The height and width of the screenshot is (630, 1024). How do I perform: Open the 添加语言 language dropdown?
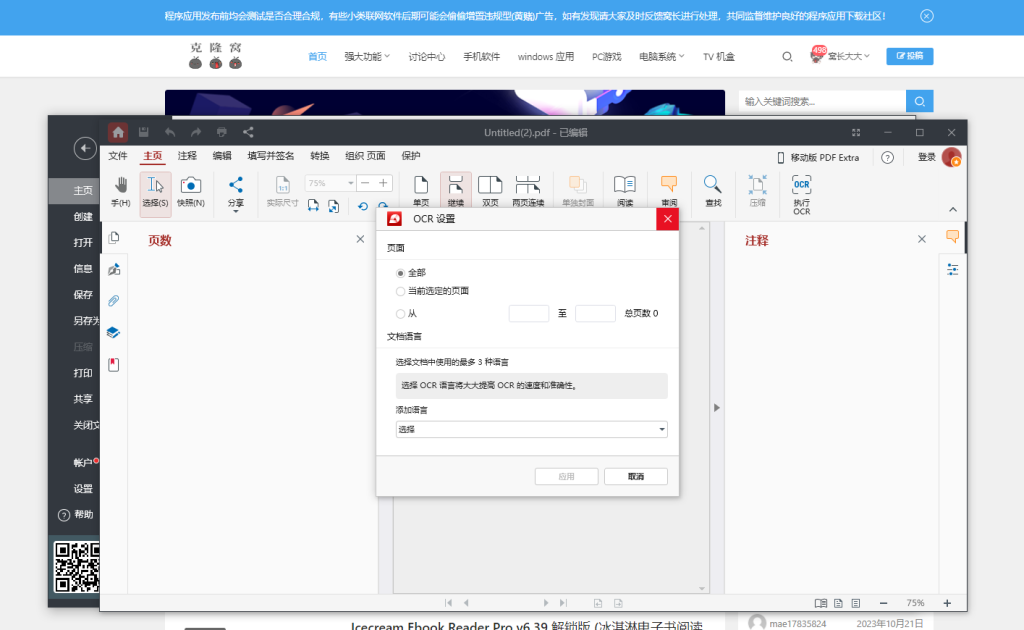coord(531,429)
